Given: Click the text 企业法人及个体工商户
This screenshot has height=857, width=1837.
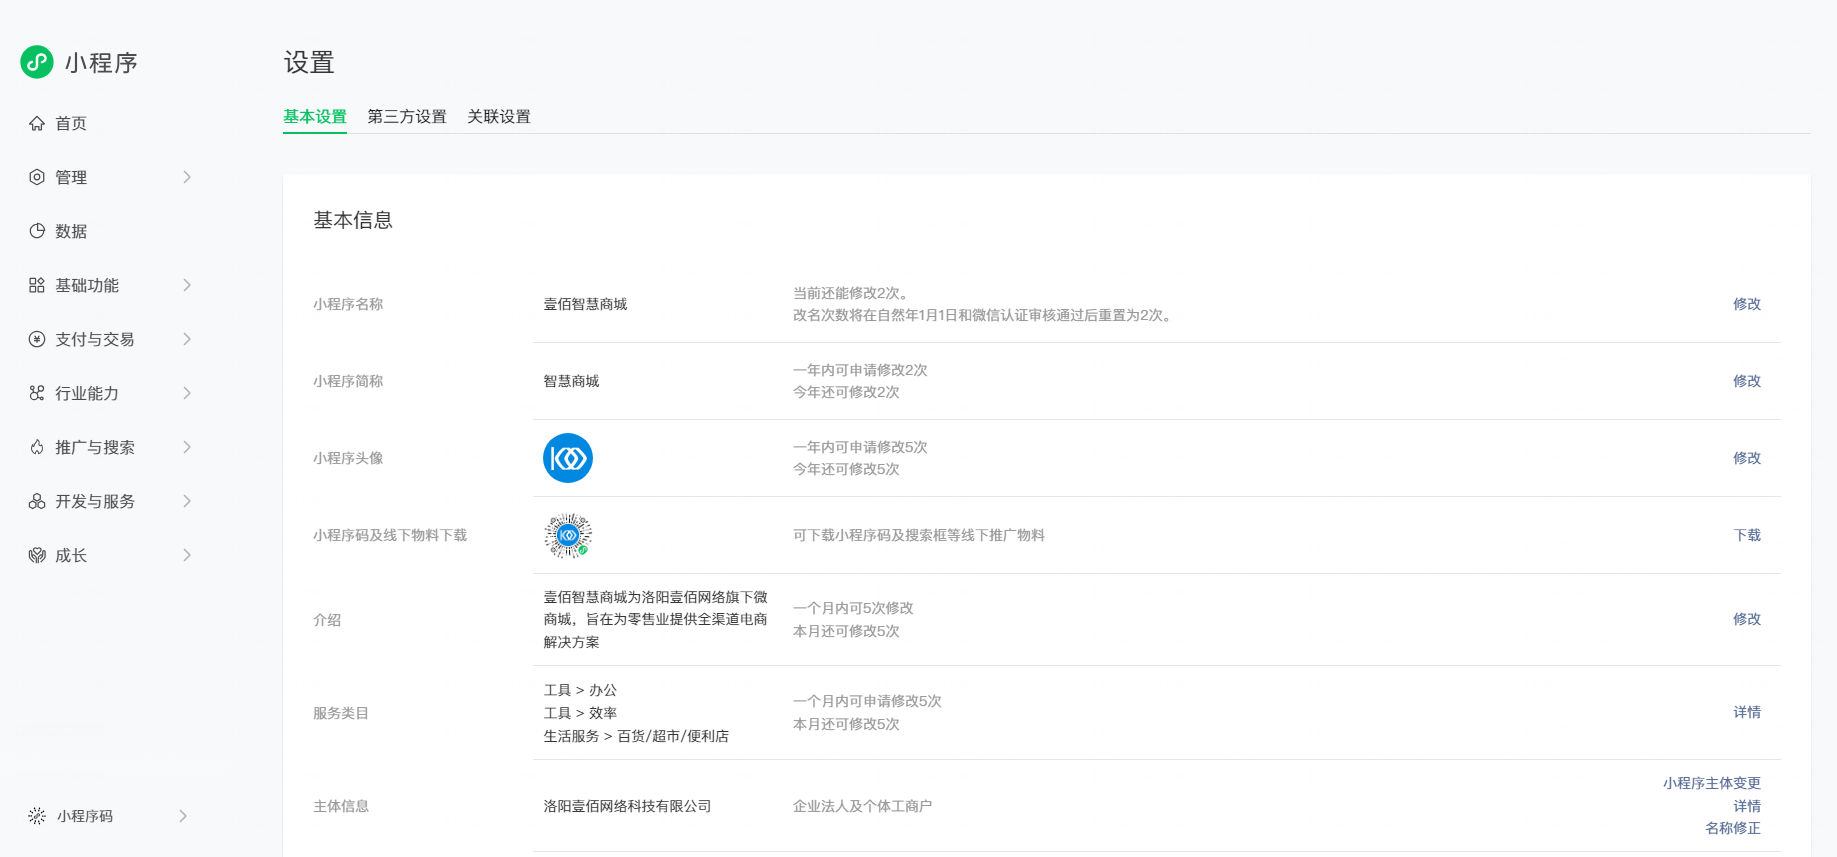Looking at the screenshot, I should (x=862, y=806).
